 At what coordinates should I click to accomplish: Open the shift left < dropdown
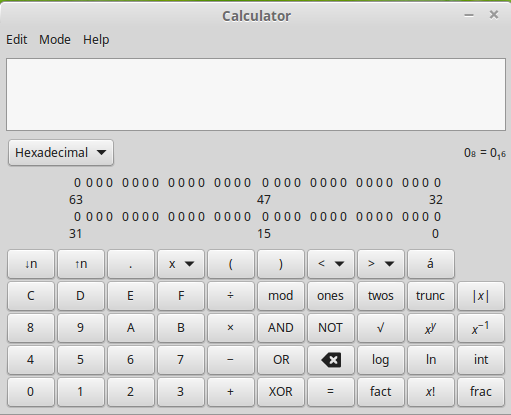click(x=331, y=264)
